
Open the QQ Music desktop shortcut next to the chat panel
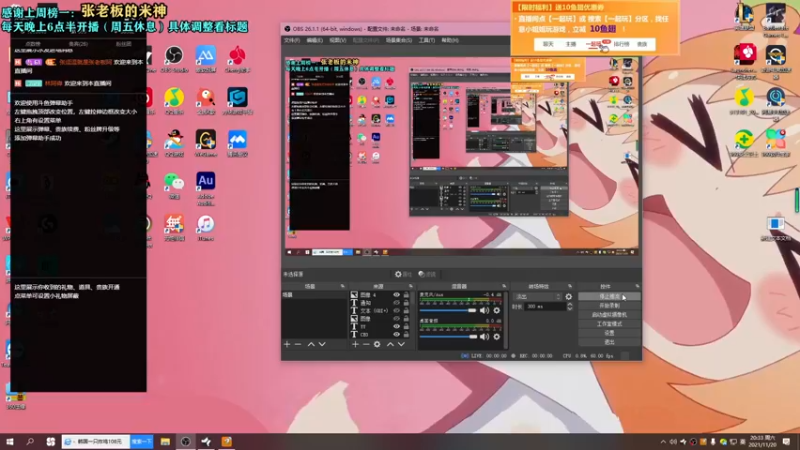[174, 101]
